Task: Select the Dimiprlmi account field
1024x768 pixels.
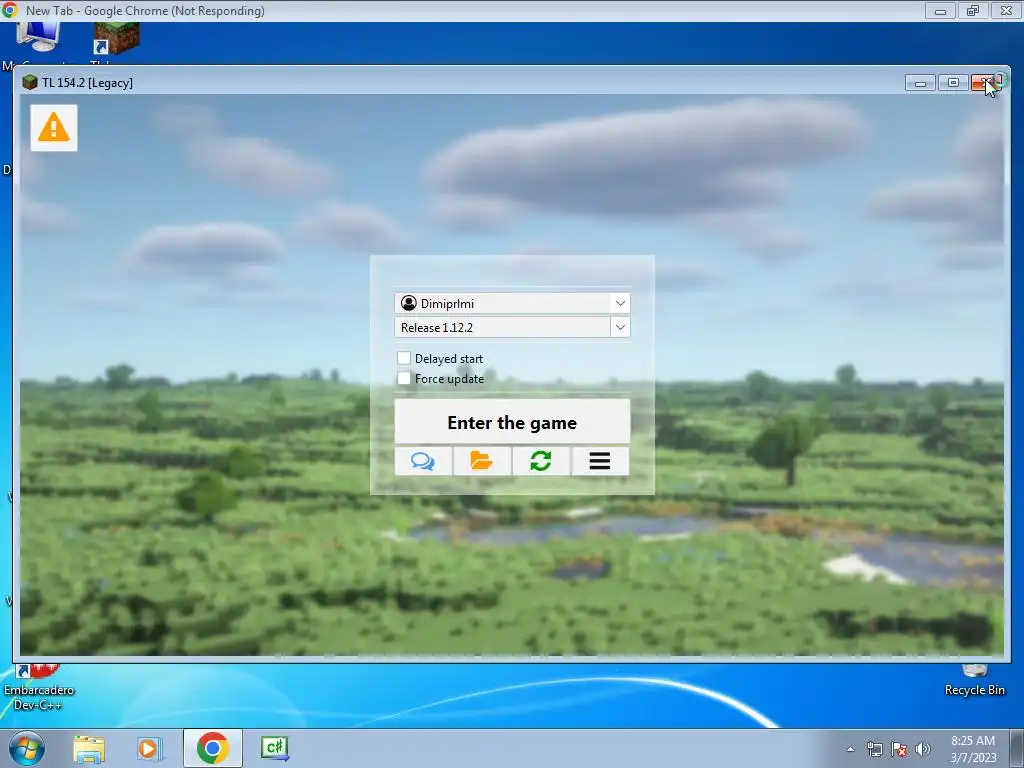Action: (x=512, y=303)
